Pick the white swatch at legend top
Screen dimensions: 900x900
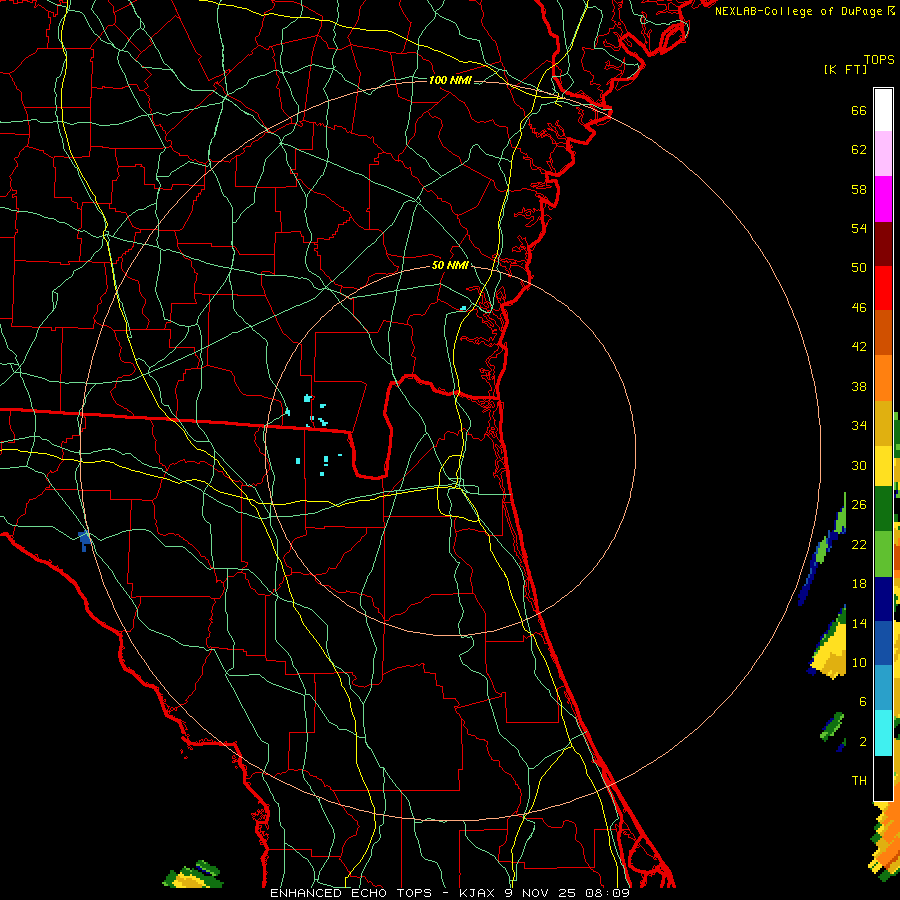[883, 110]
